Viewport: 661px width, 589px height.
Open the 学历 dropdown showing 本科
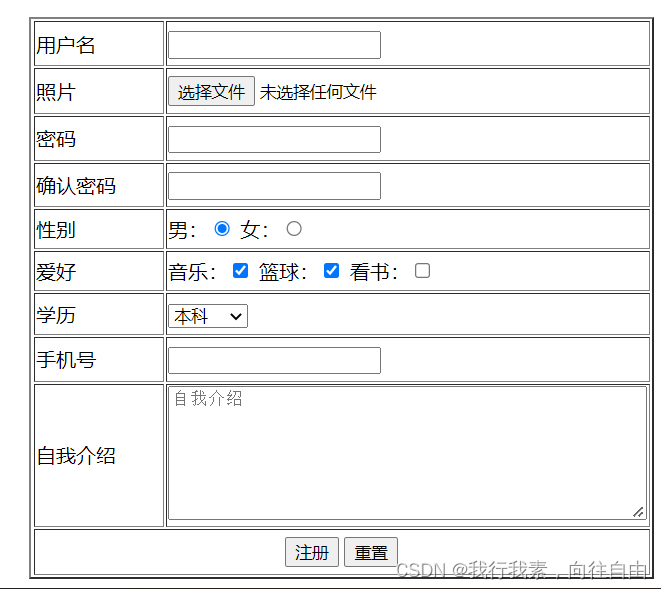pos(208,316)
